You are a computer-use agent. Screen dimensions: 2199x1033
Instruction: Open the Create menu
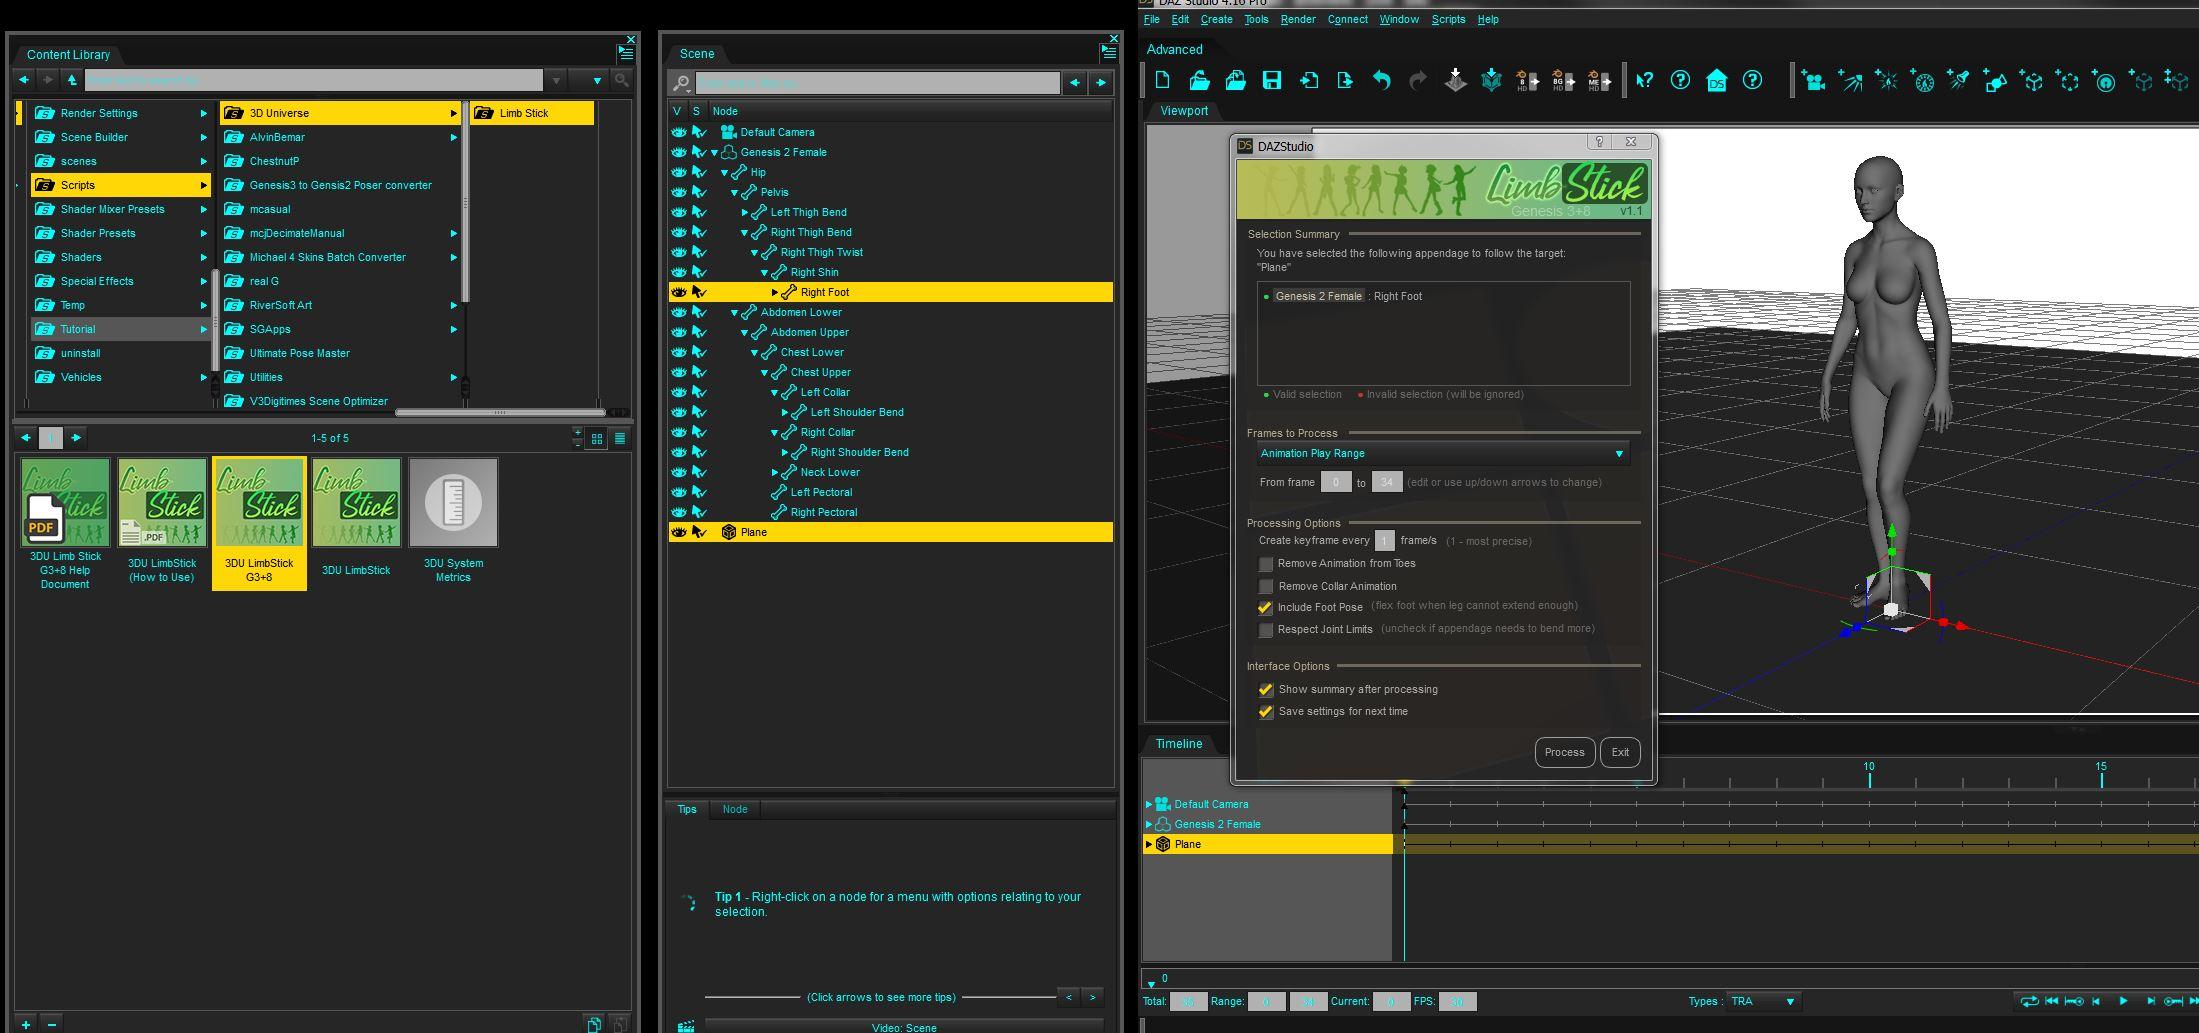click(1216, 19)
